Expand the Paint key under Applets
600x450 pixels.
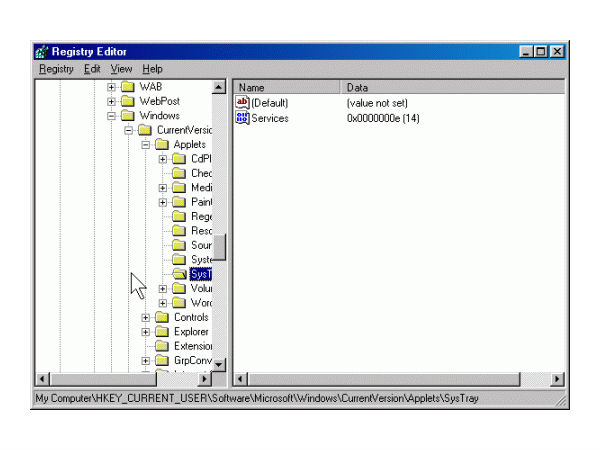click(x=163, y=202)
